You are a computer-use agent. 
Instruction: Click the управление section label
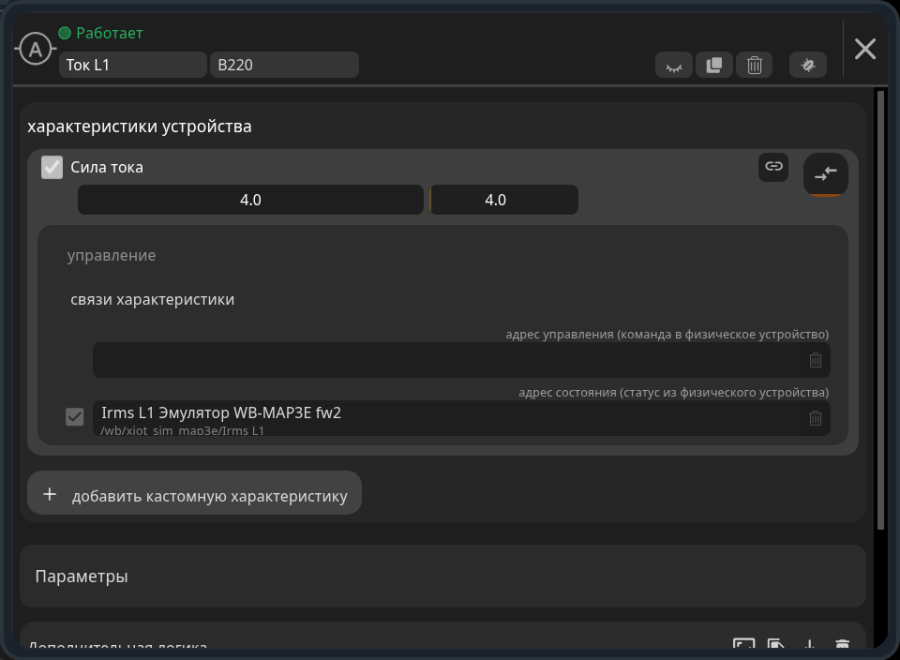click(111, 255)
